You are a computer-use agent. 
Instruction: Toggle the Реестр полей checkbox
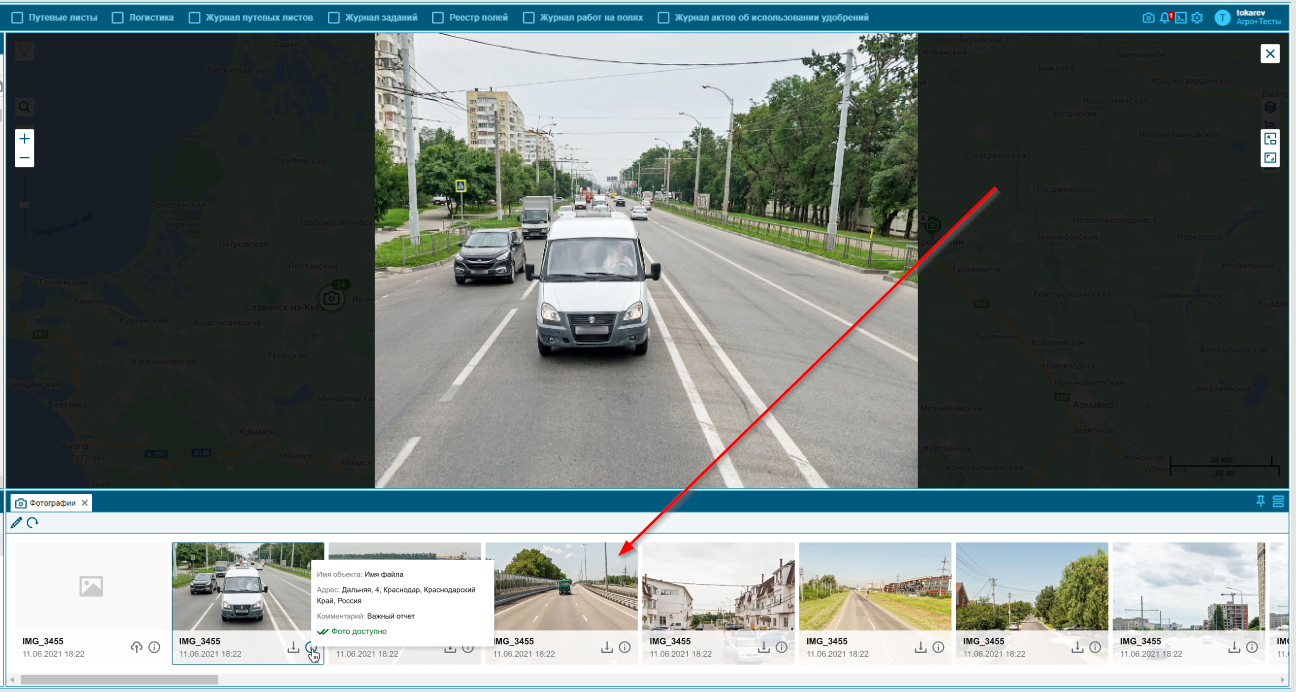pos(439,18)
